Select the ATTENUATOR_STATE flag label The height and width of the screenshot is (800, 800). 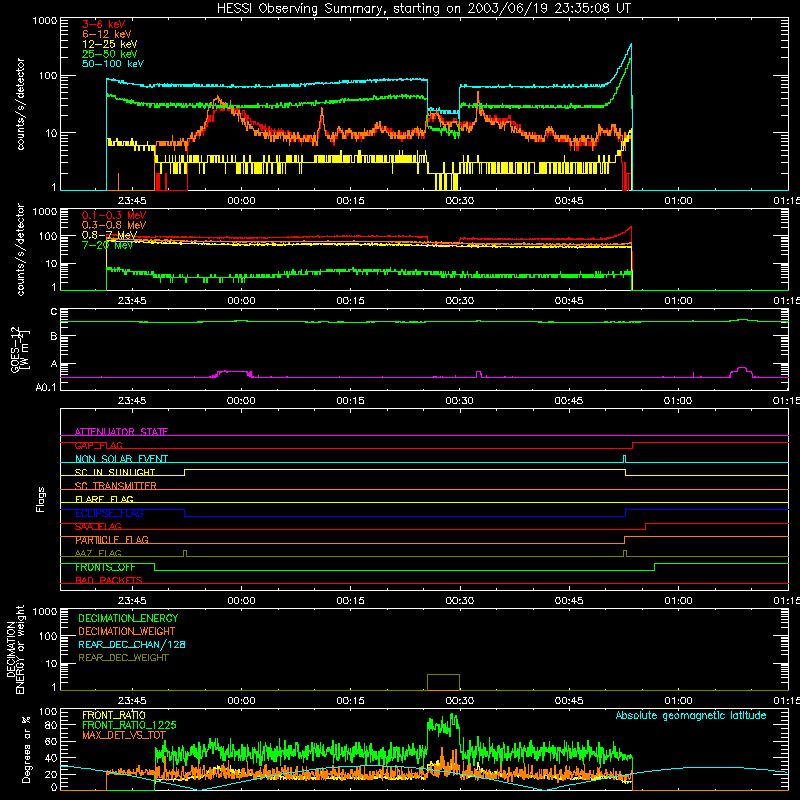121,432
